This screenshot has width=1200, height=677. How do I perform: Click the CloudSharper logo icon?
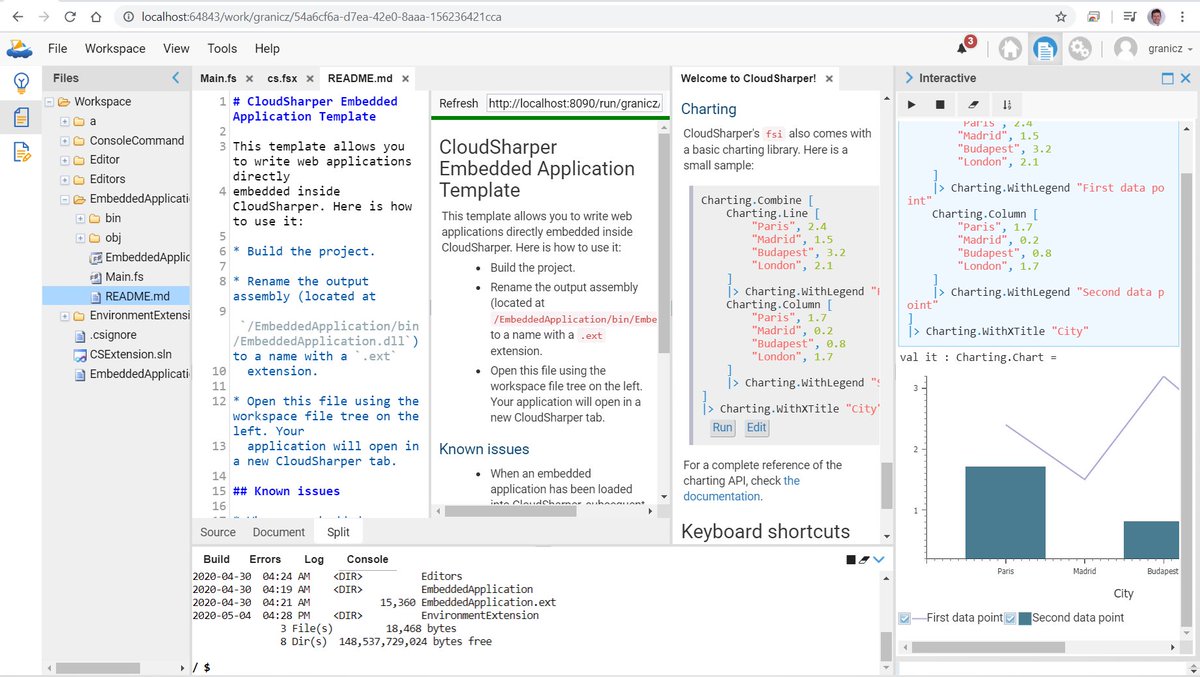click(x=20, y=48)
